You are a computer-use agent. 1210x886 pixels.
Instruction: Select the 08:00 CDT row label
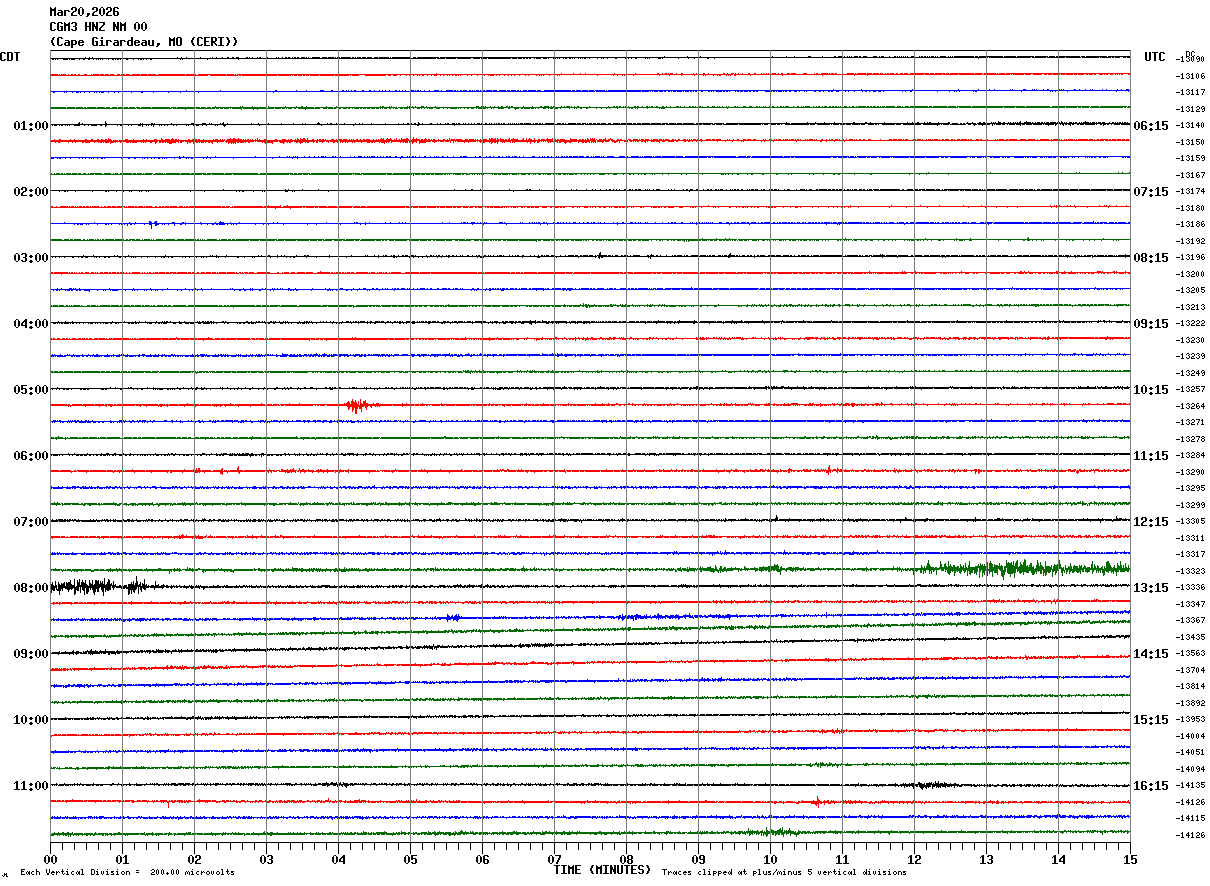click(31, 588)
